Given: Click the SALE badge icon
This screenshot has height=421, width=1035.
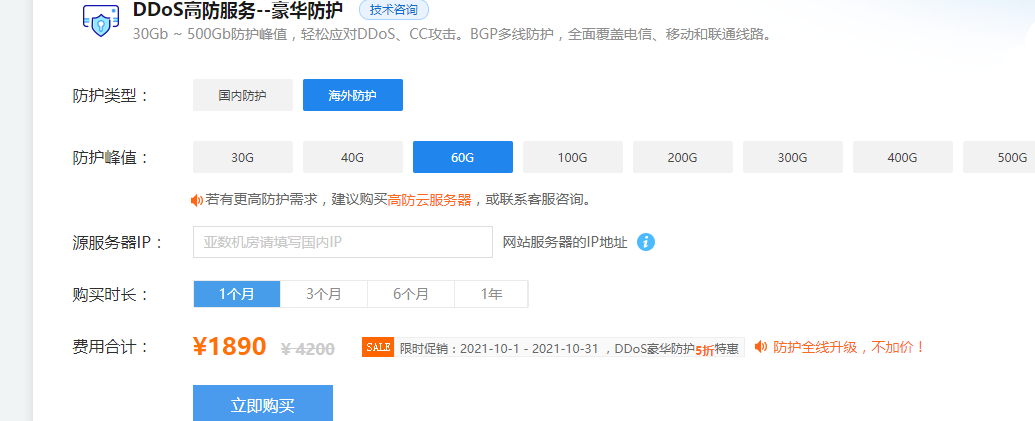Looking at the screenshot, I should coord(378,347).
